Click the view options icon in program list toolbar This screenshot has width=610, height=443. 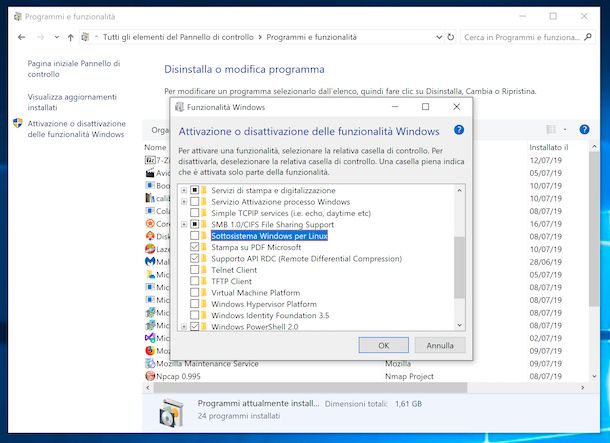tap(551, 130)
